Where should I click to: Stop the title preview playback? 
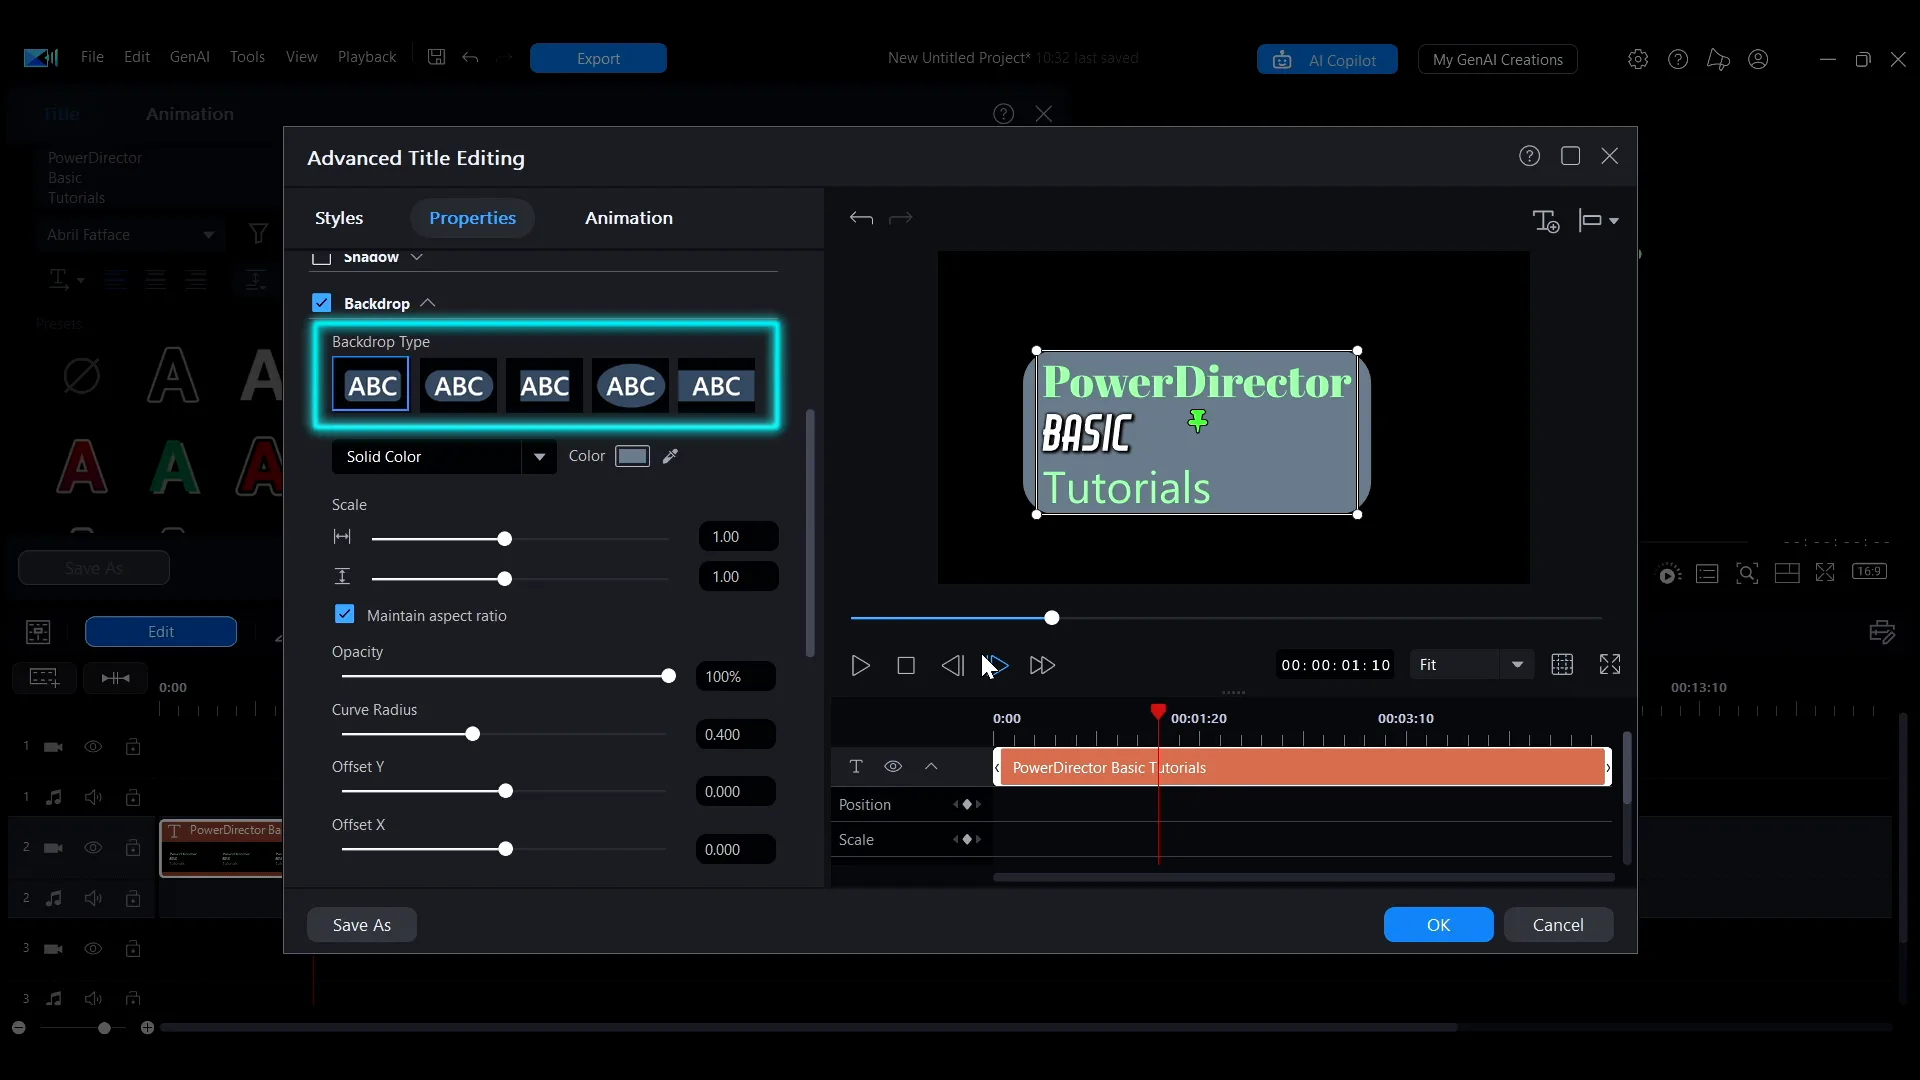click(x=906, y=665)
